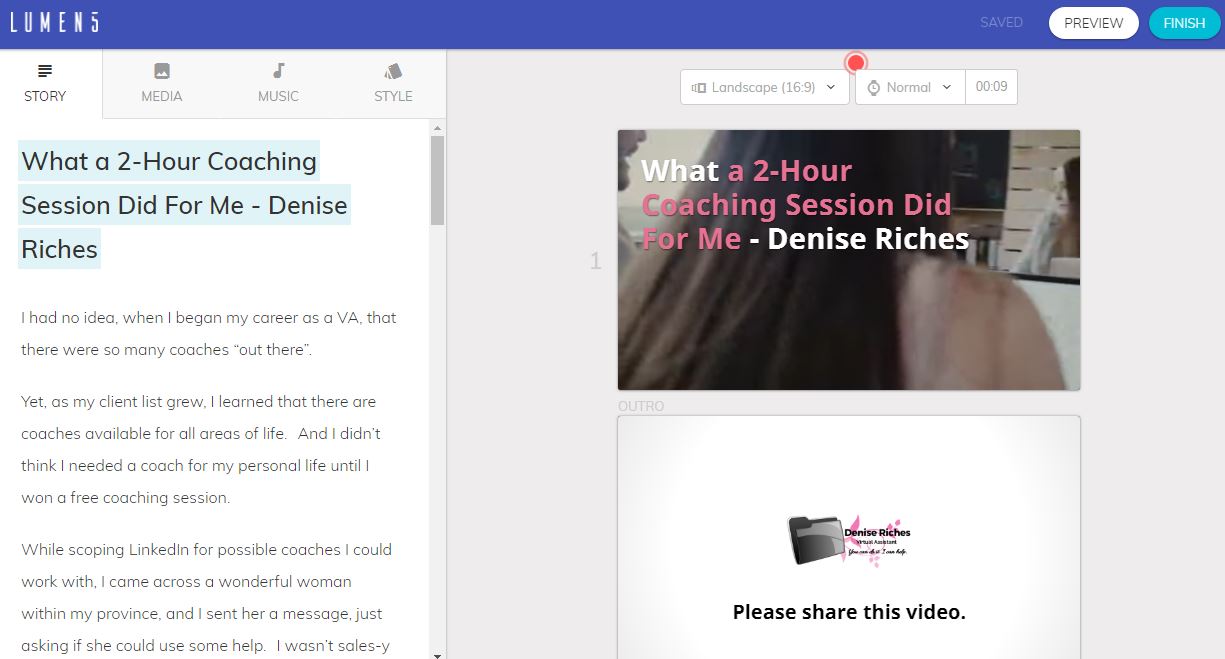Open the Media tab
This screenshot has width=1225, height=659.
(x=161, y=83)
